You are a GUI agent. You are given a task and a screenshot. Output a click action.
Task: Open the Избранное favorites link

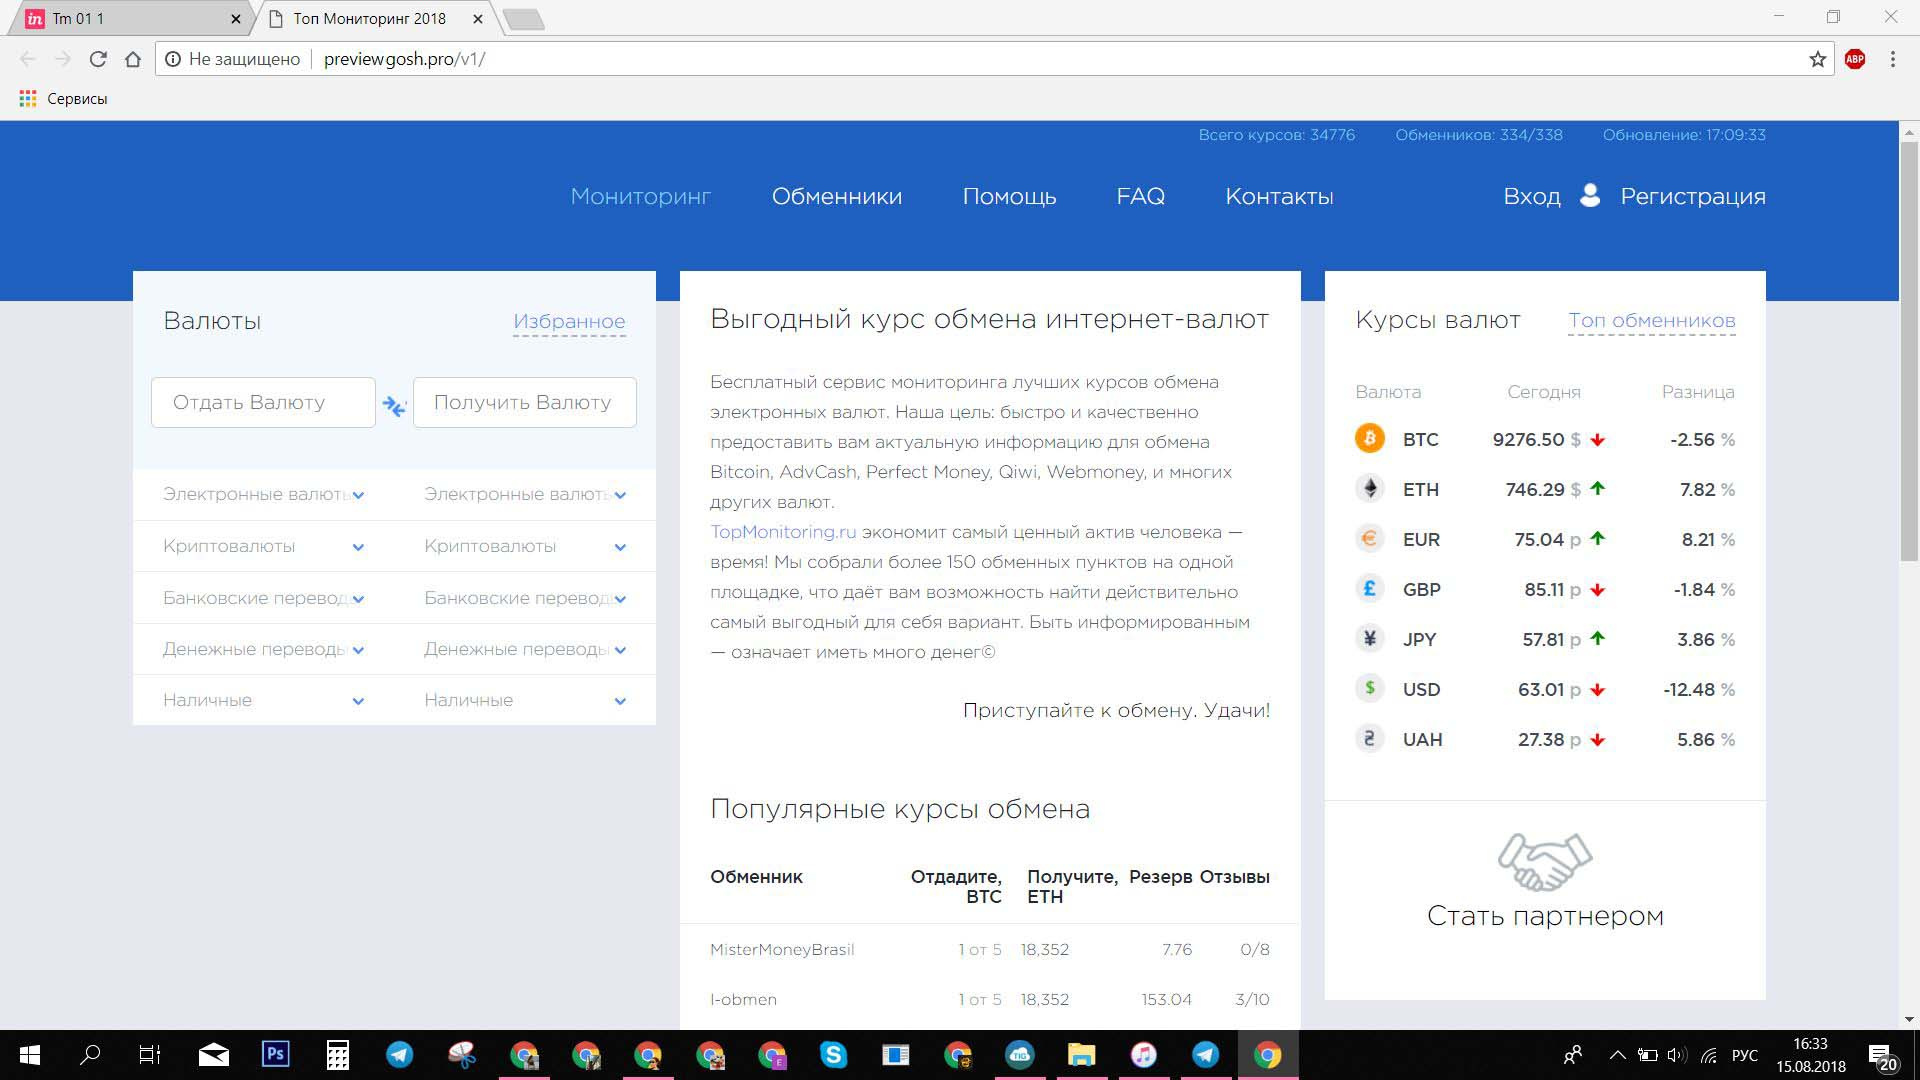tap(569, 321)
